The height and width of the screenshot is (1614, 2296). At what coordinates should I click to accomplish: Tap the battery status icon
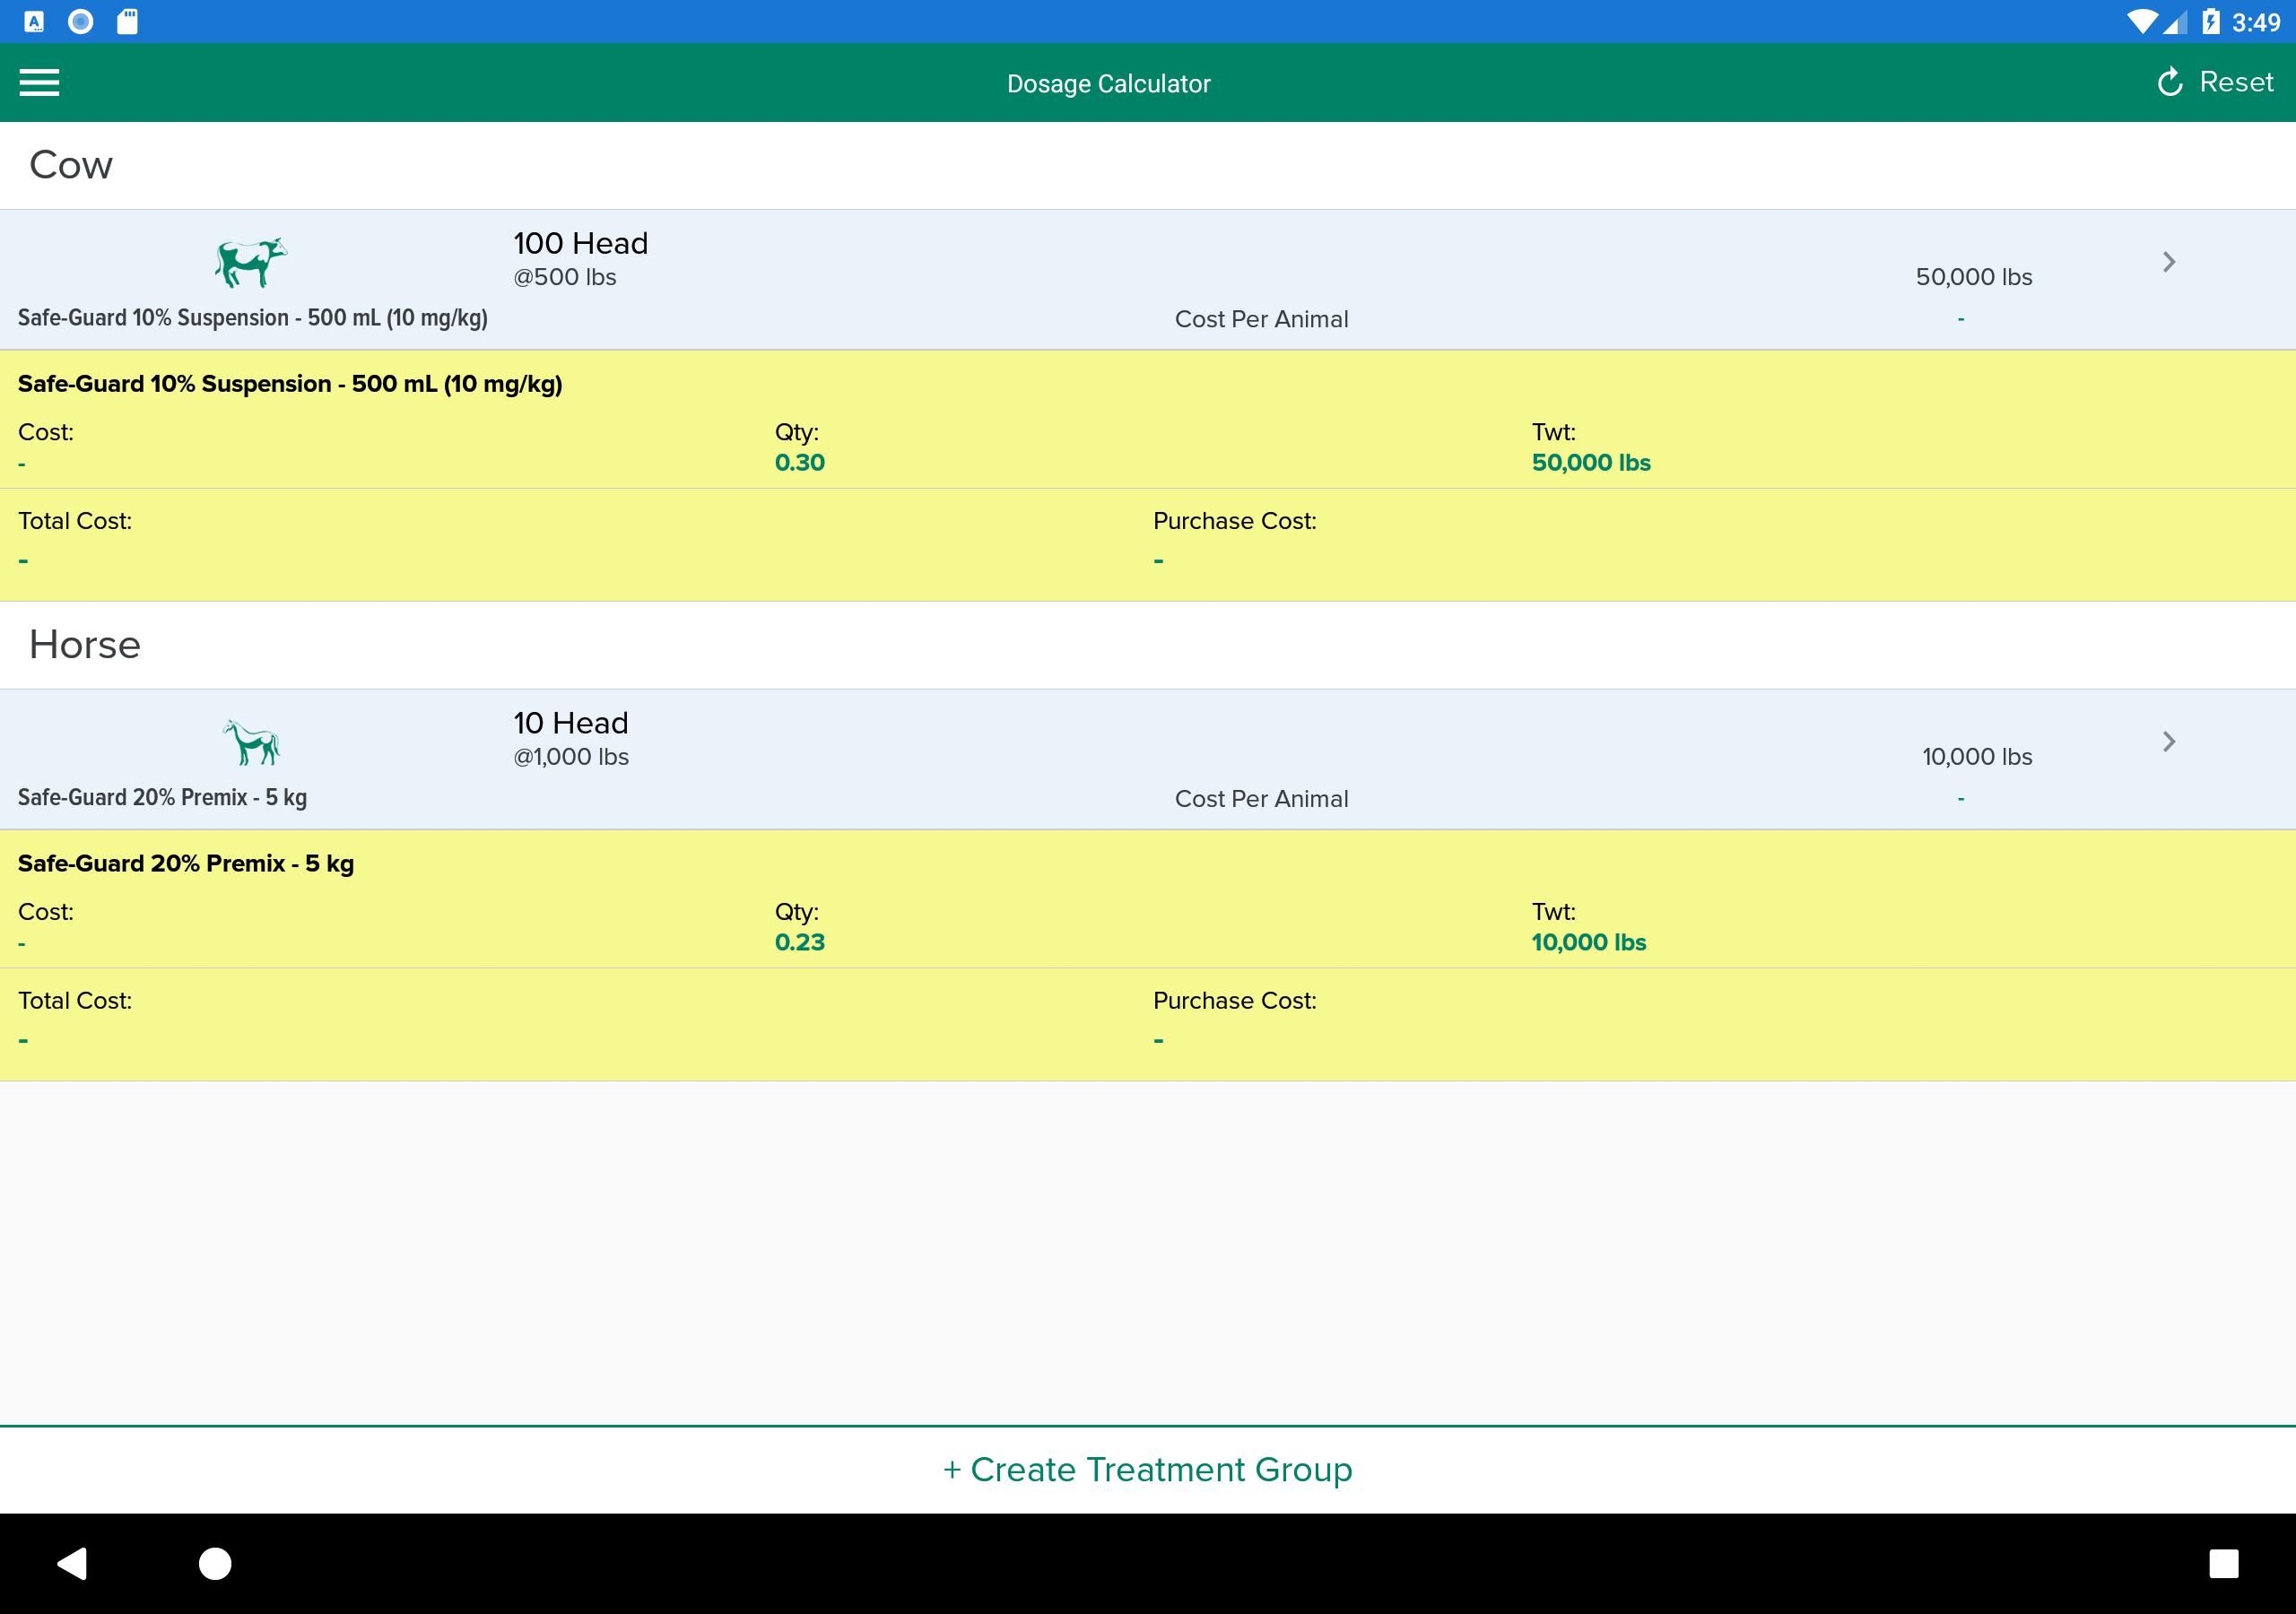[x=2210, y=22]
